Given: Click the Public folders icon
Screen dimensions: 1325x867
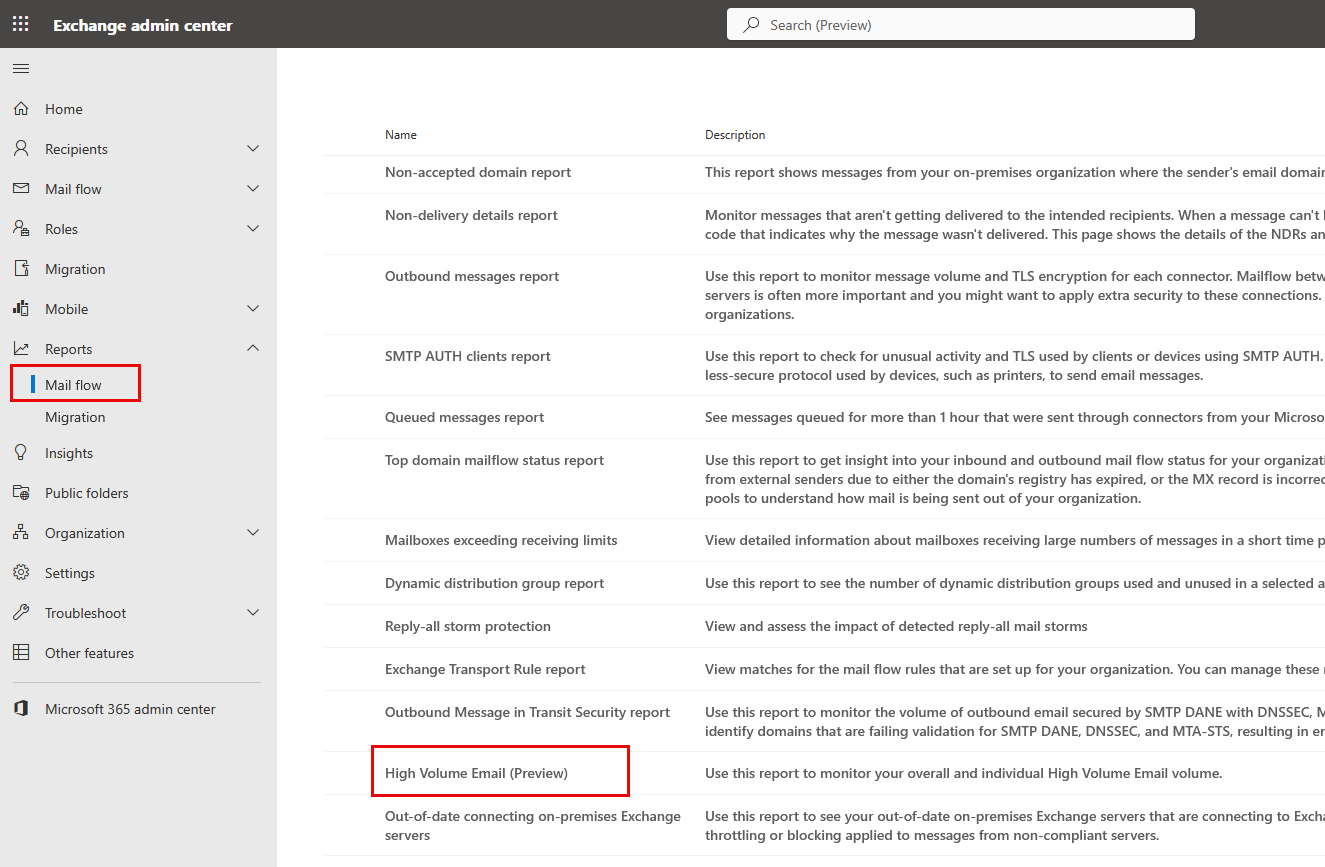Looking at the screenshot, I should tap(21, 493).
